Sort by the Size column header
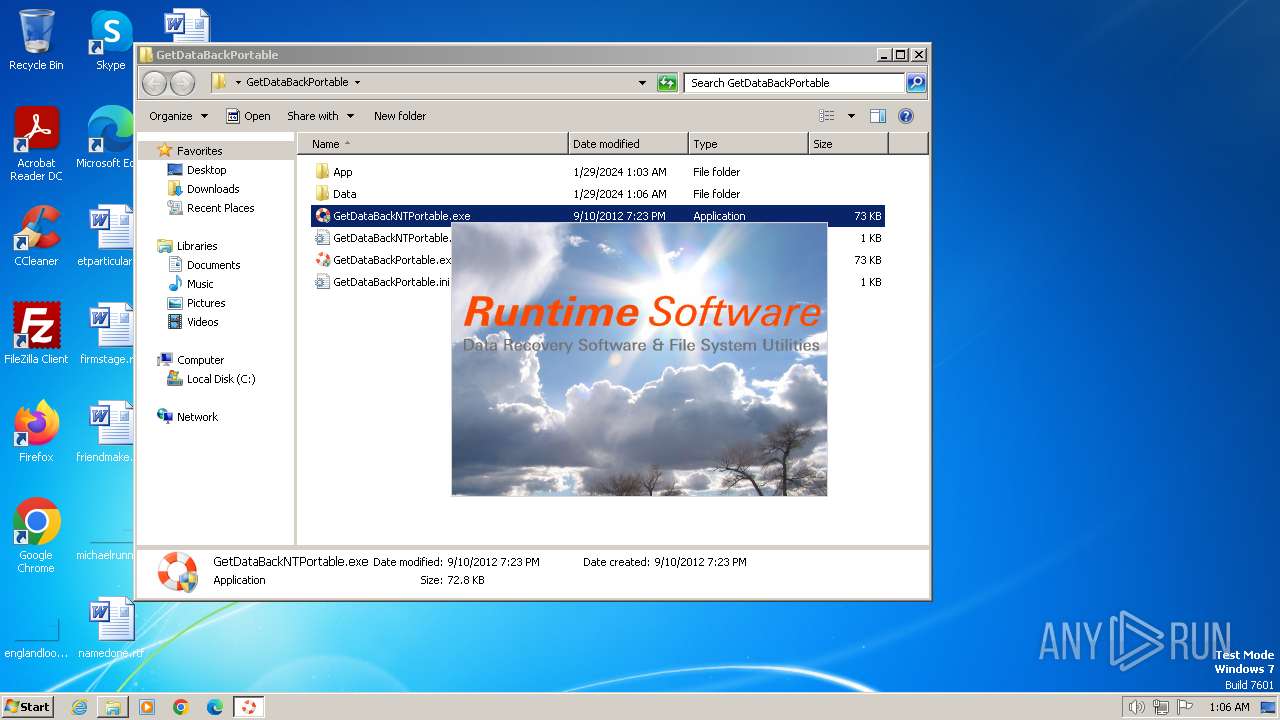Viewport: 1280px width, 720px height. (848, 144)
